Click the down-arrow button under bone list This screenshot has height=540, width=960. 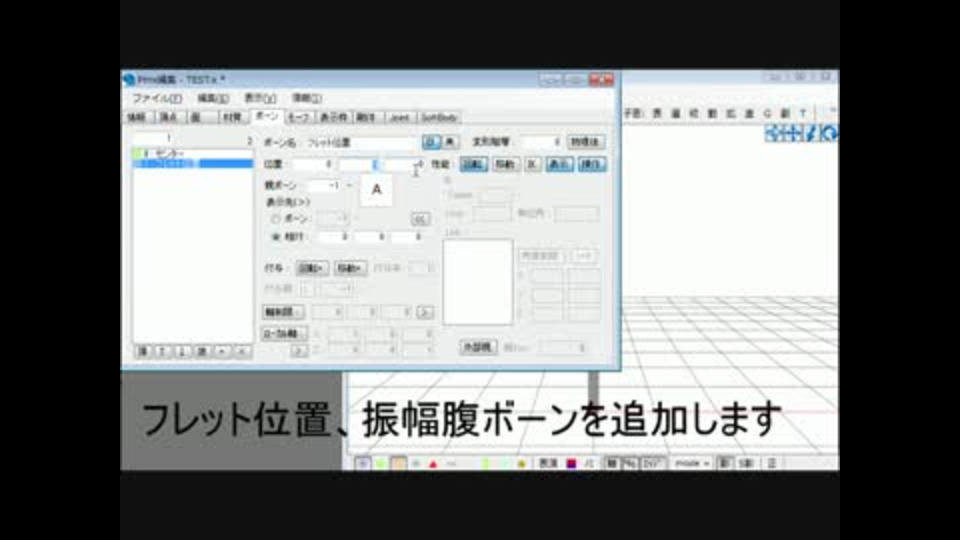click(182, 351)
